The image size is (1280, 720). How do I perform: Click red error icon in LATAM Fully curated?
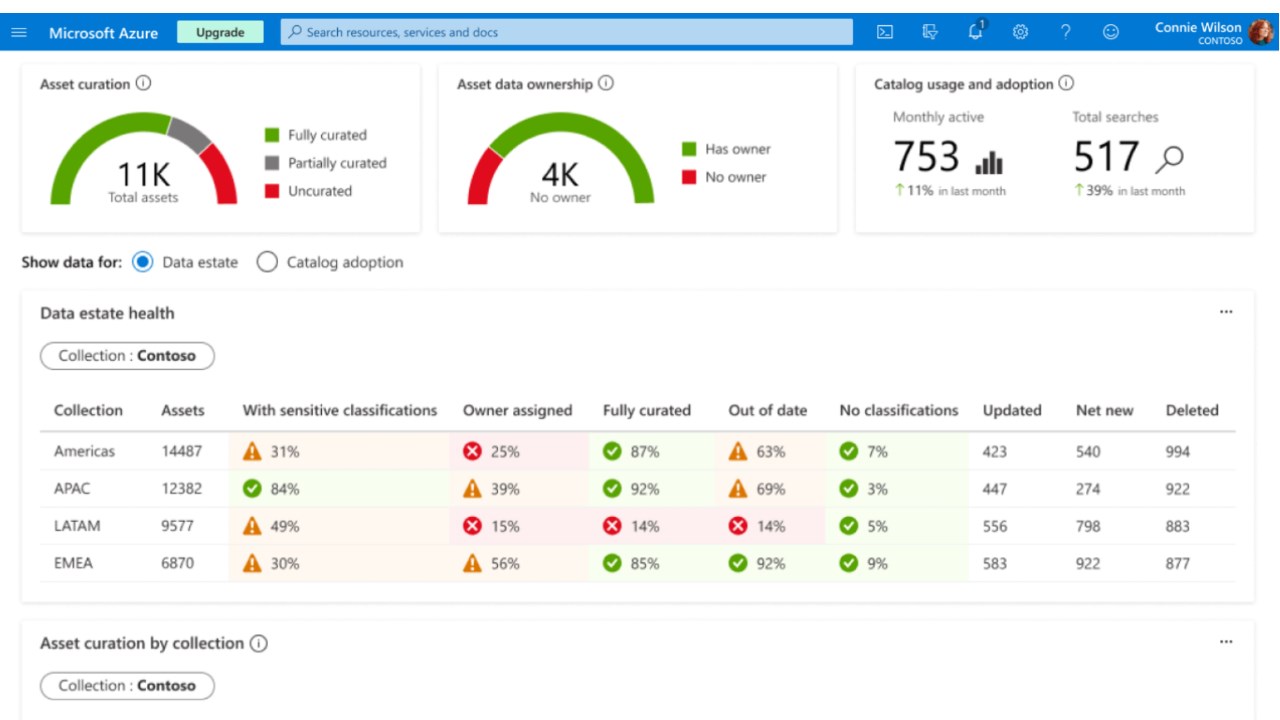point(612,526)
